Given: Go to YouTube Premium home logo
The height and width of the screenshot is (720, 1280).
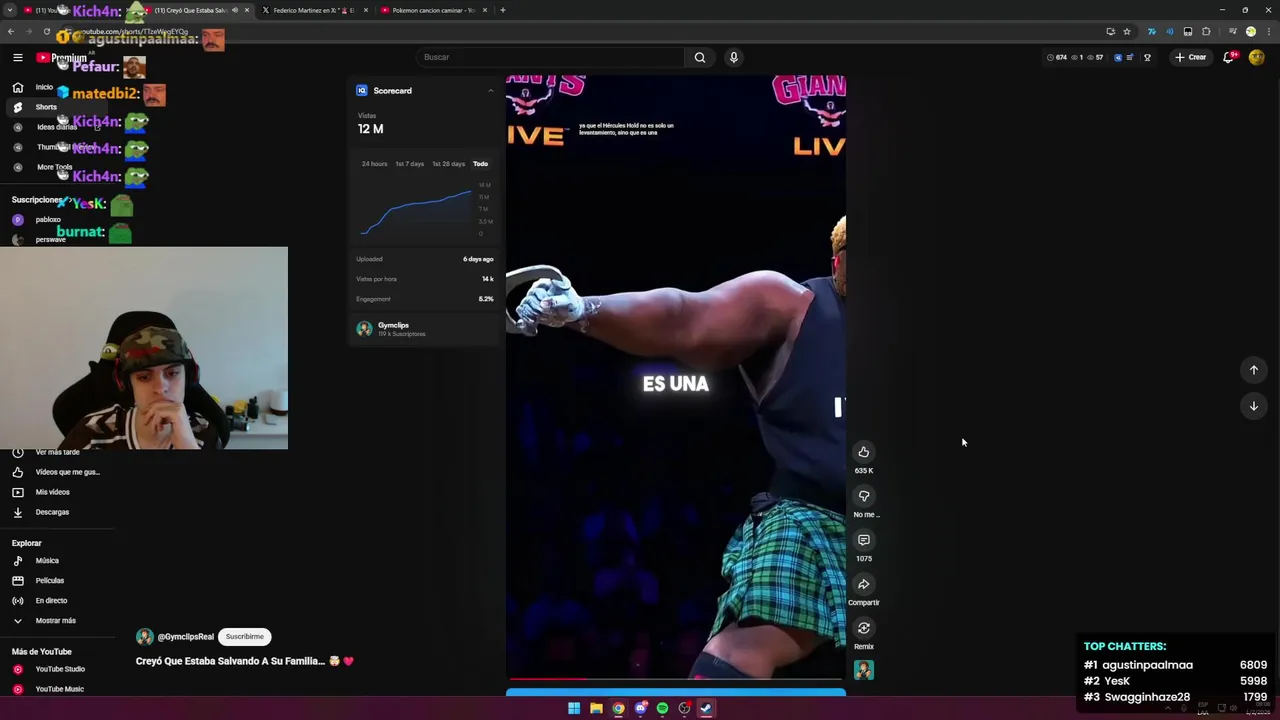Looking at the screenshot, I should pos(61,58).
